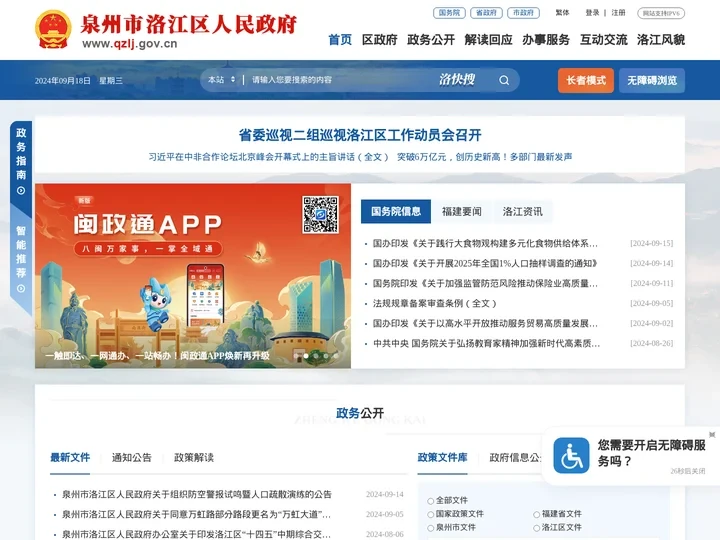Open 弘扬教育家精神 article
This screenshot has width=720, height=540.
point(486,343)
